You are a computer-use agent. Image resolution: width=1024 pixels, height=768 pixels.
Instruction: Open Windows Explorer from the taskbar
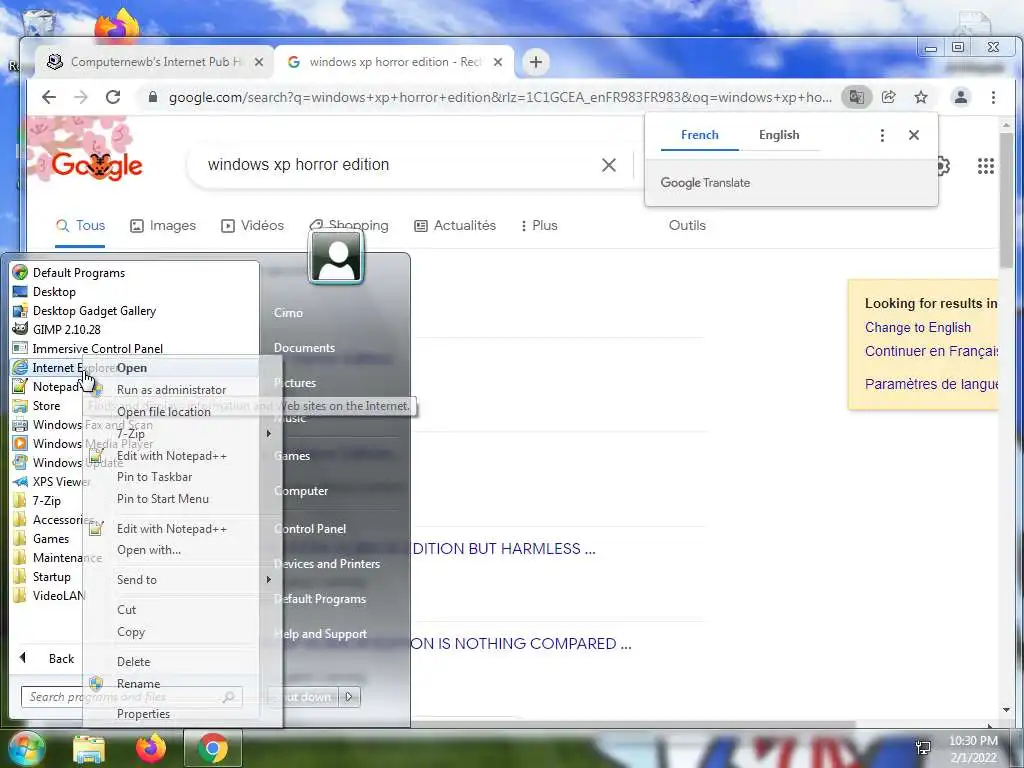click(89, 749)
